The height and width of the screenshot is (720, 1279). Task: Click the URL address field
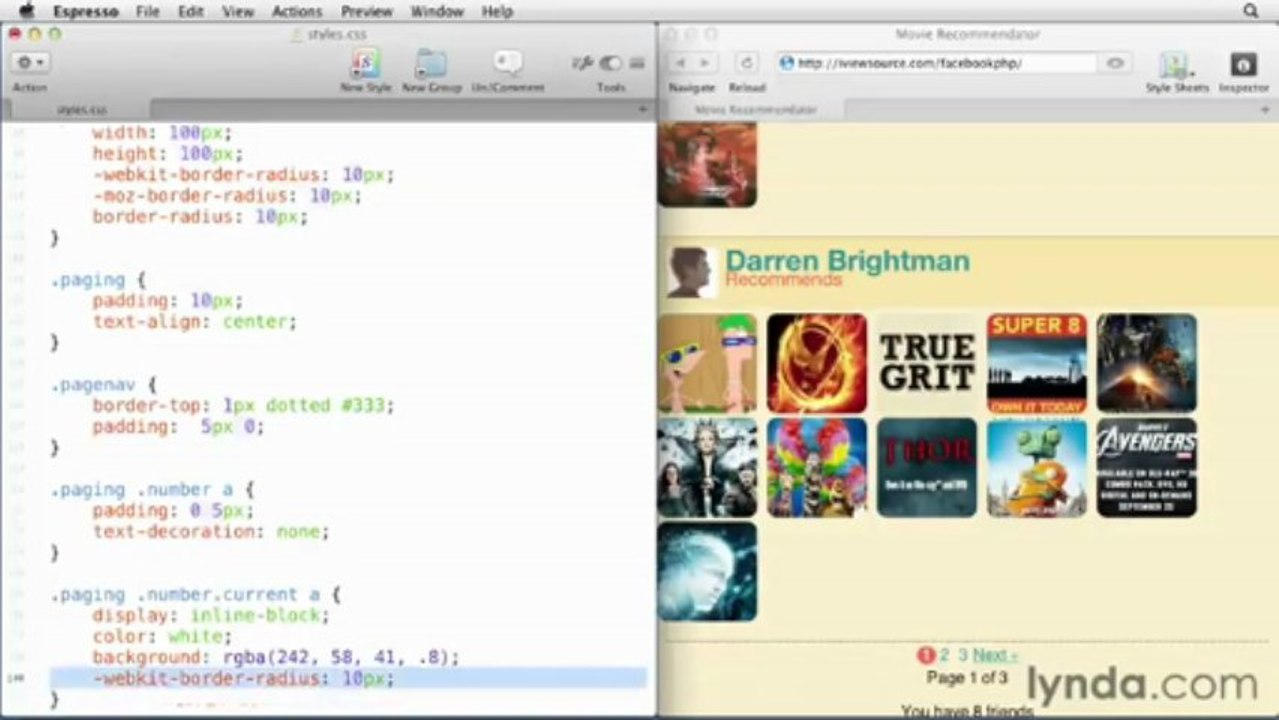pos(938,63)
